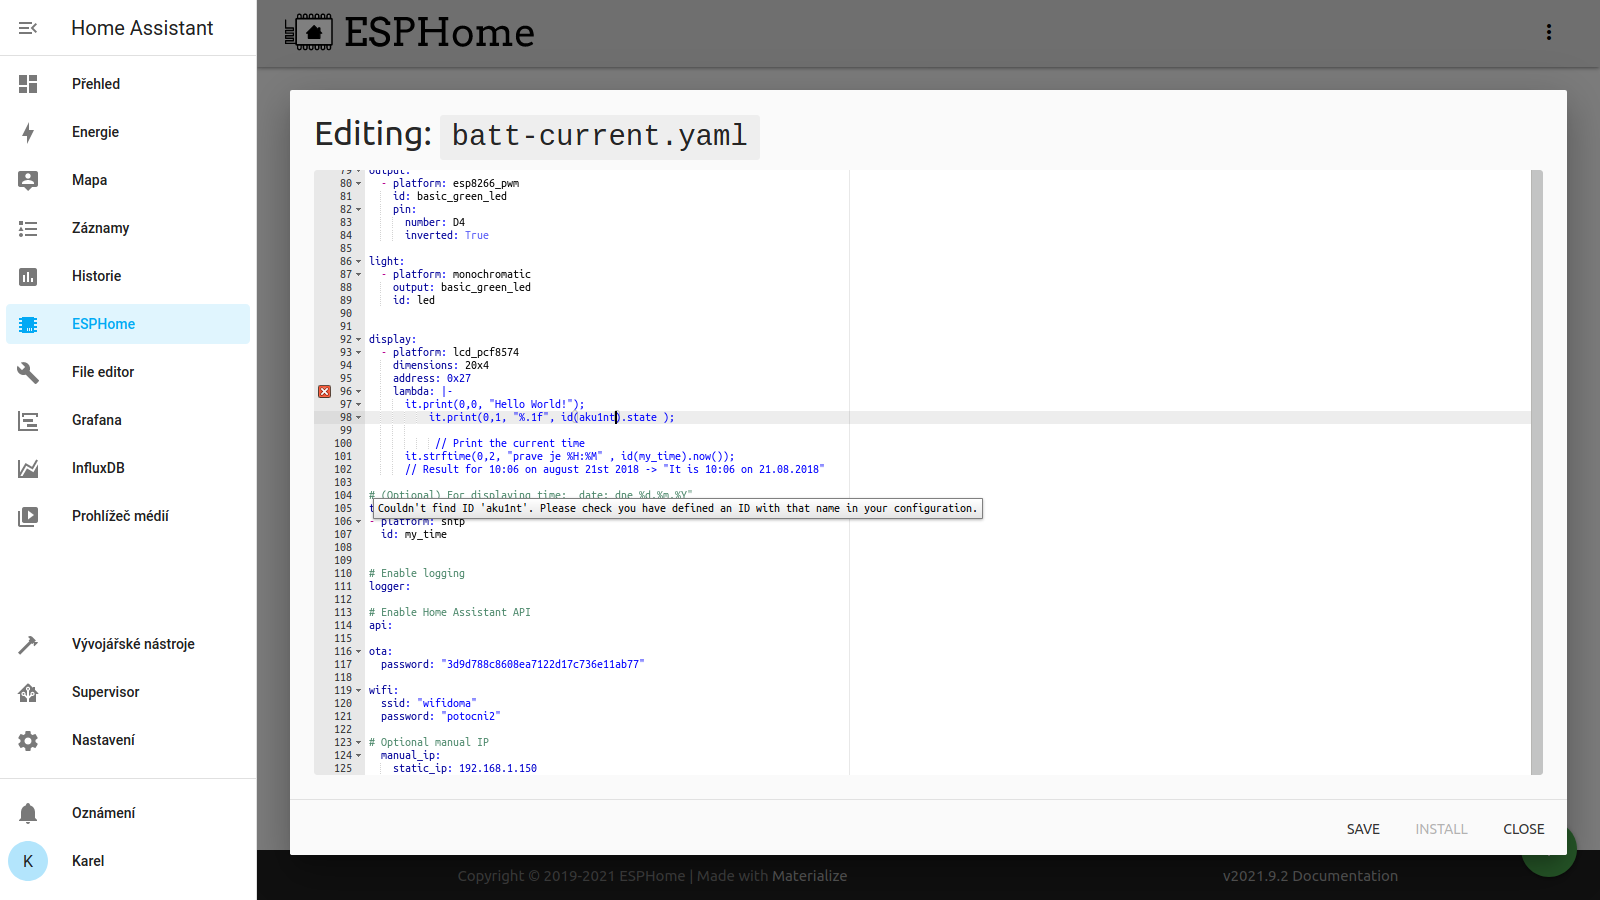Image resolution: width=1600 pixels, height=900 pixels.
Task: Go to Historie menu item
Action: [128, 276]
